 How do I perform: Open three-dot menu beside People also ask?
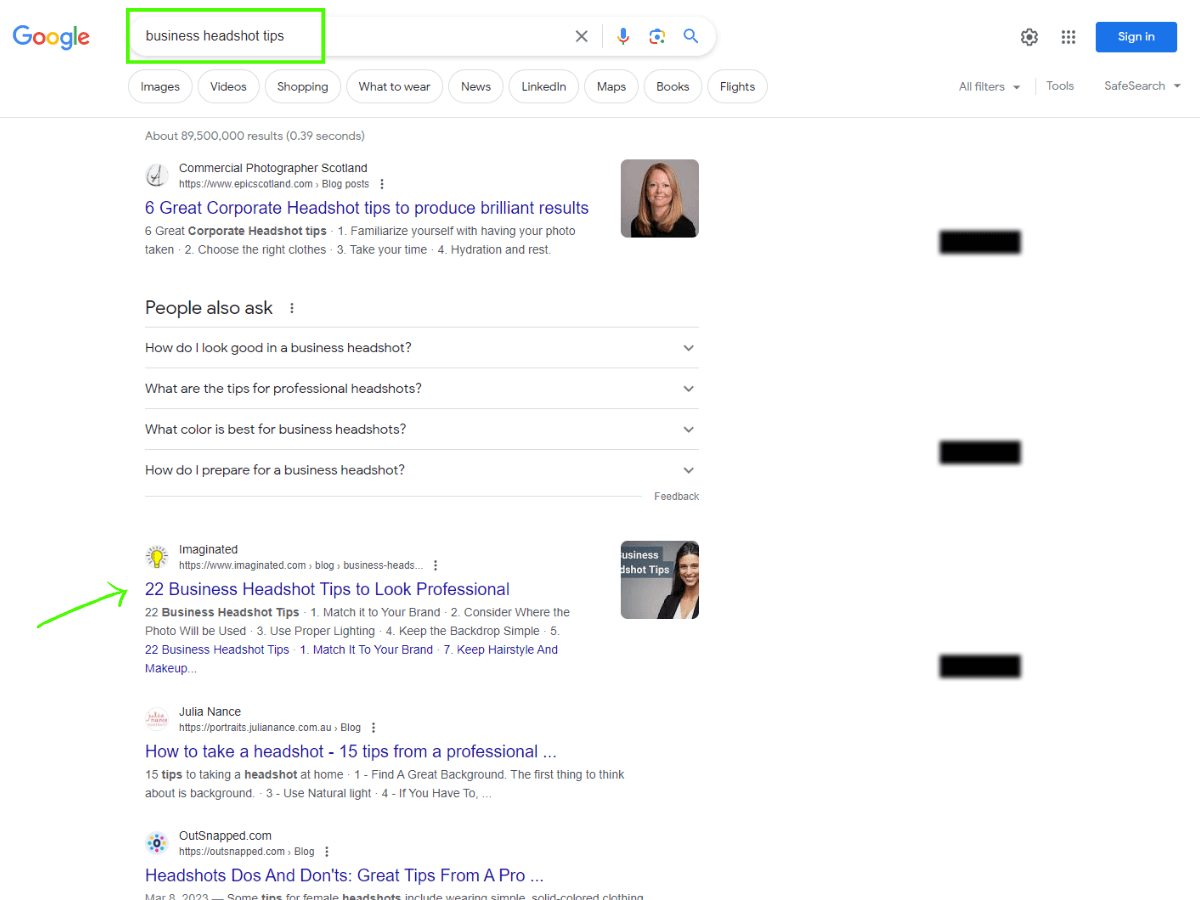pyautogui.click(x=292, y=308)
